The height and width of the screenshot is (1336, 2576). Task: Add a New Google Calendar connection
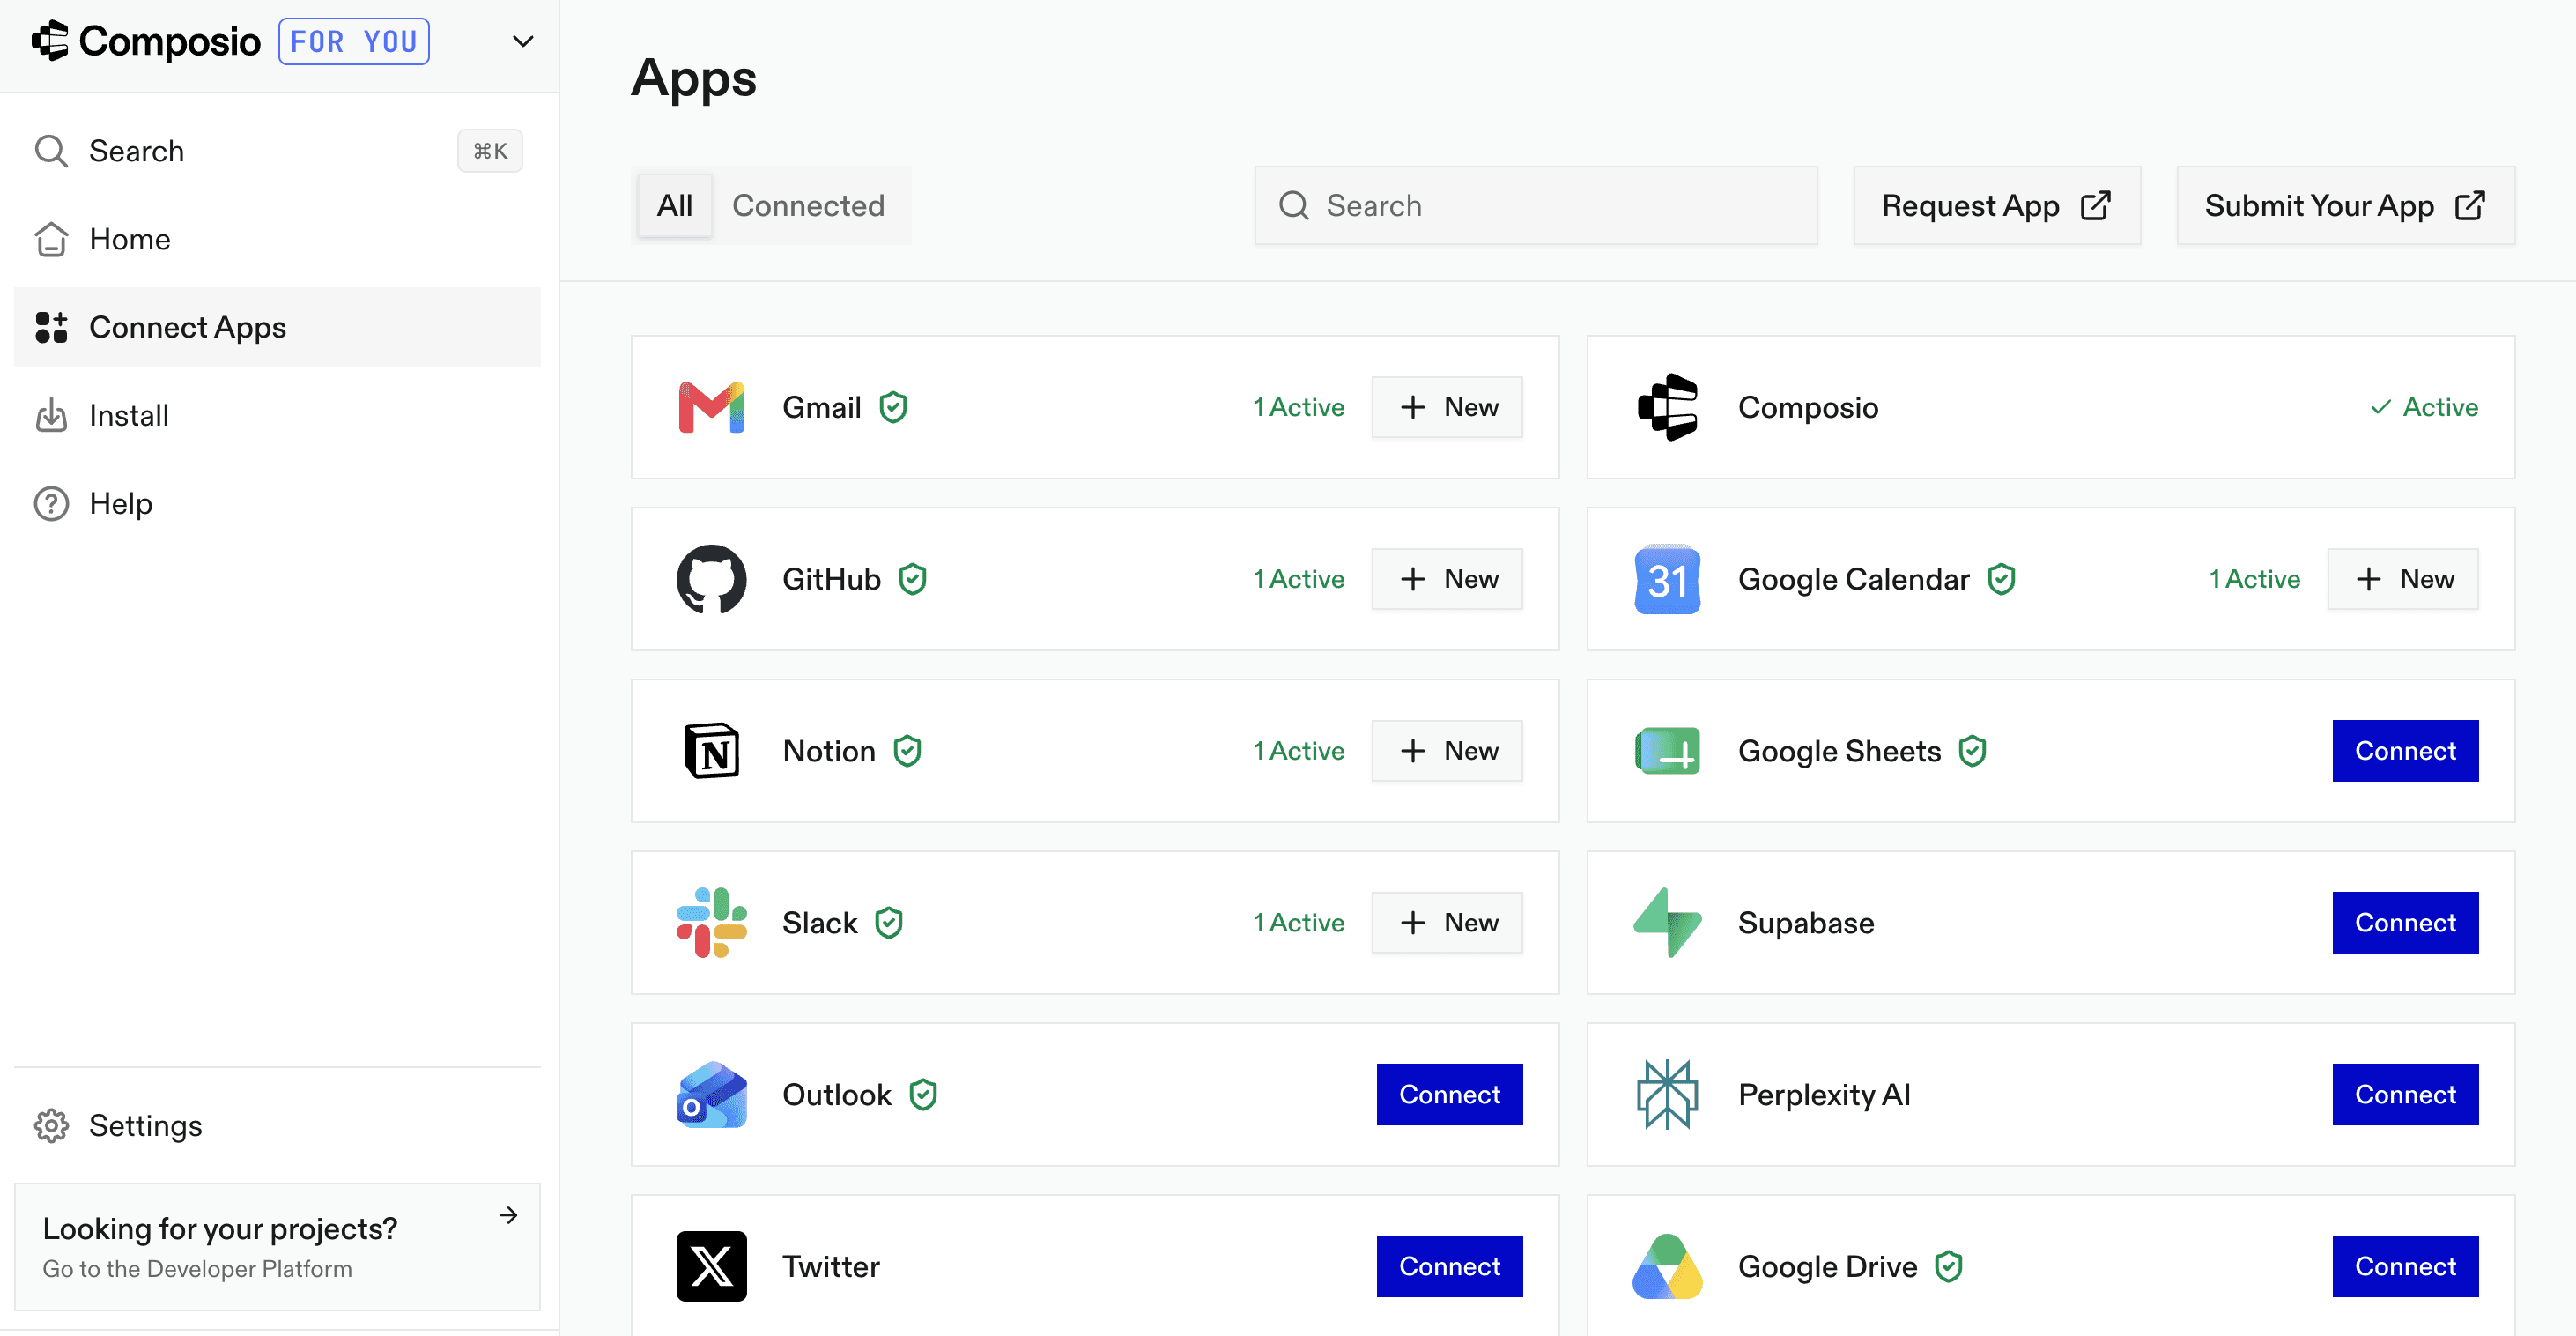(x=2403, y=579)
